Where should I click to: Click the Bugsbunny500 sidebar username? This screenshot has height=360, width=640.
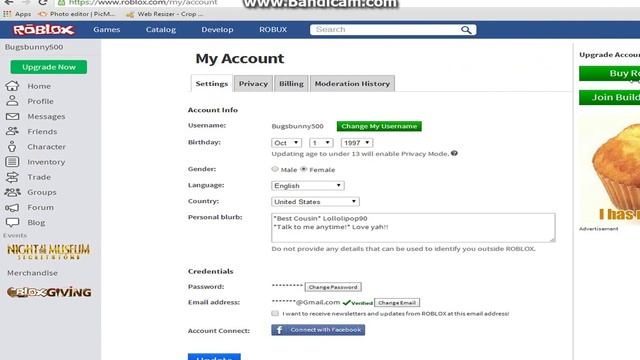34,47
